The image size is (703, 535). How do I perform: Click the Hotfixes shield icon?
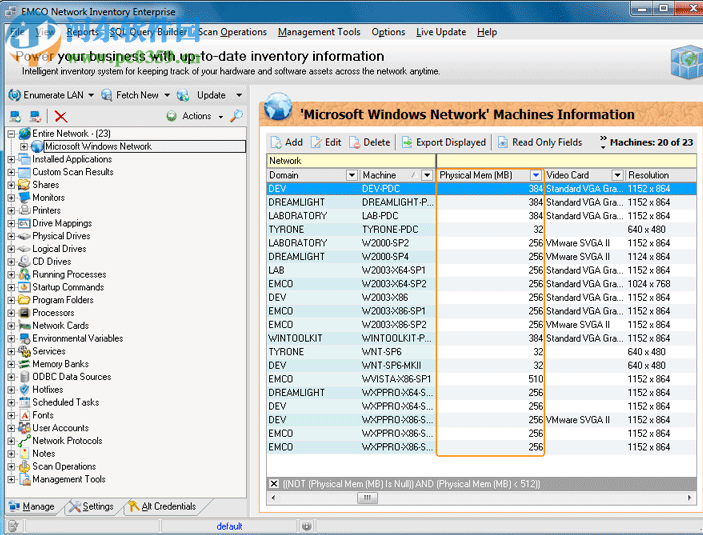[x=24, y=390]
